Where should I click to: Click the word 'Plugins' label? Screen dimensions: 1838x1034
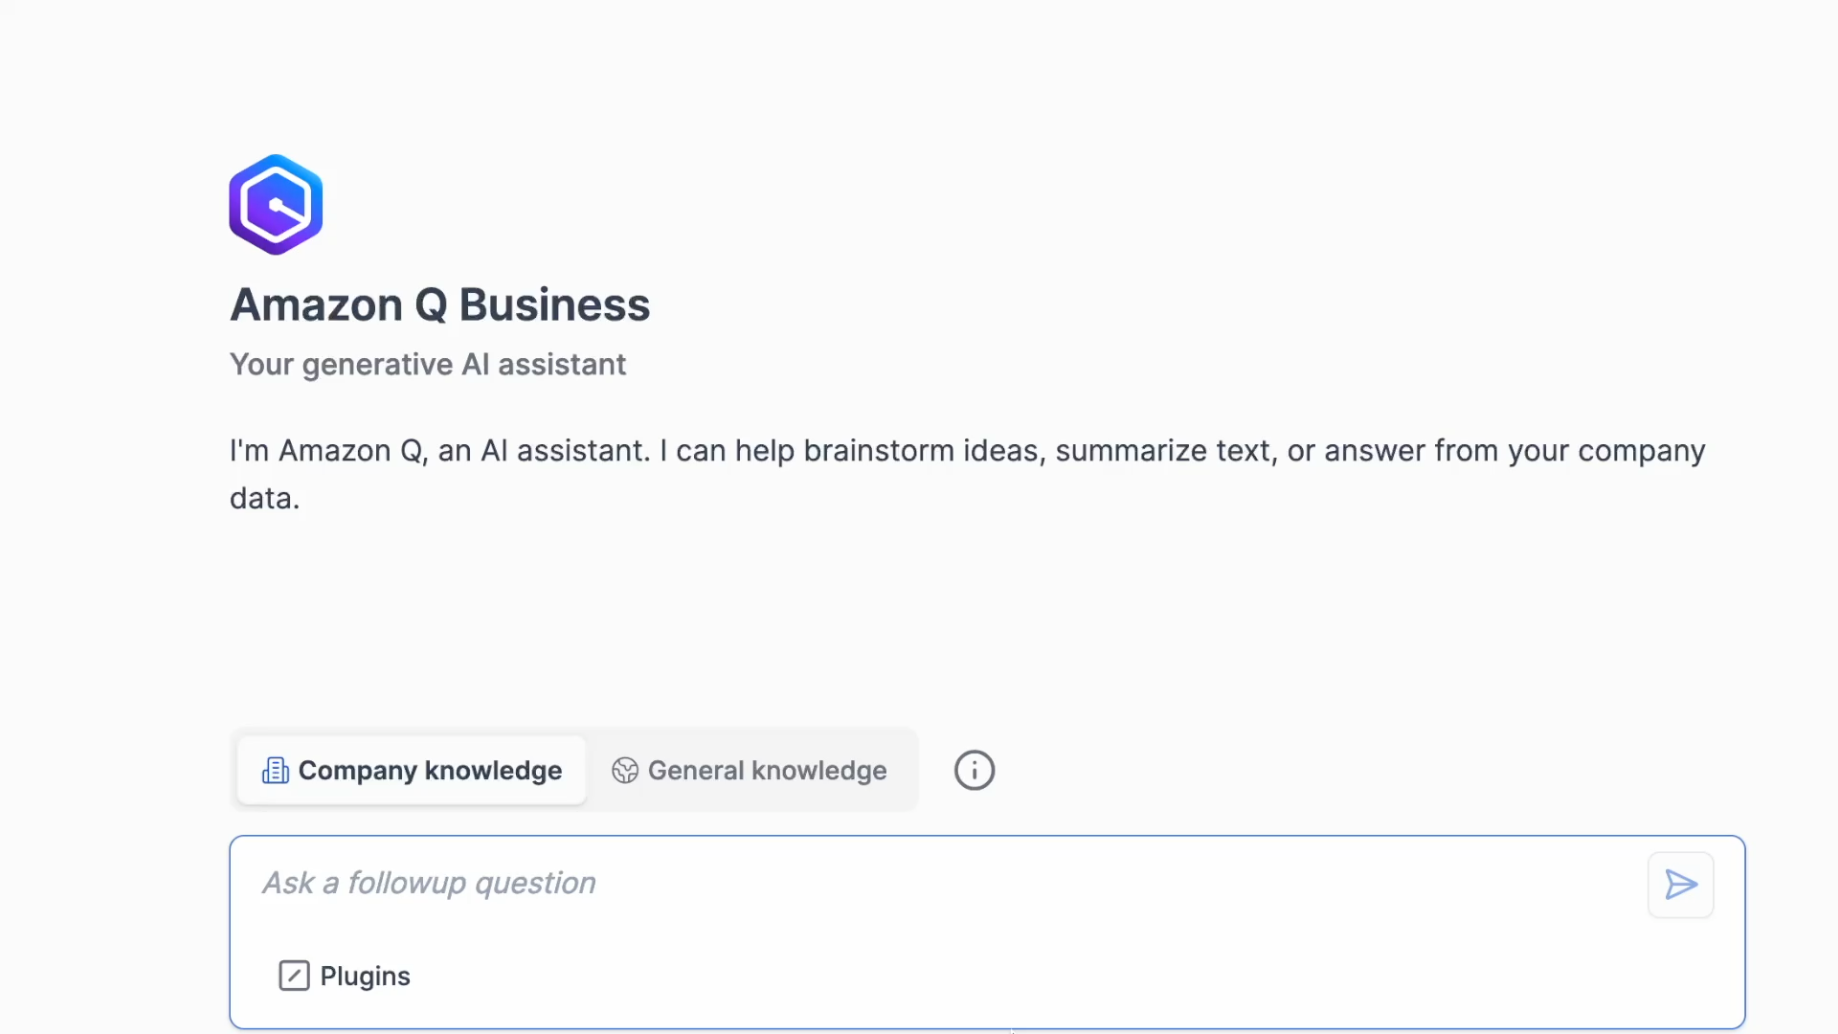365,976
